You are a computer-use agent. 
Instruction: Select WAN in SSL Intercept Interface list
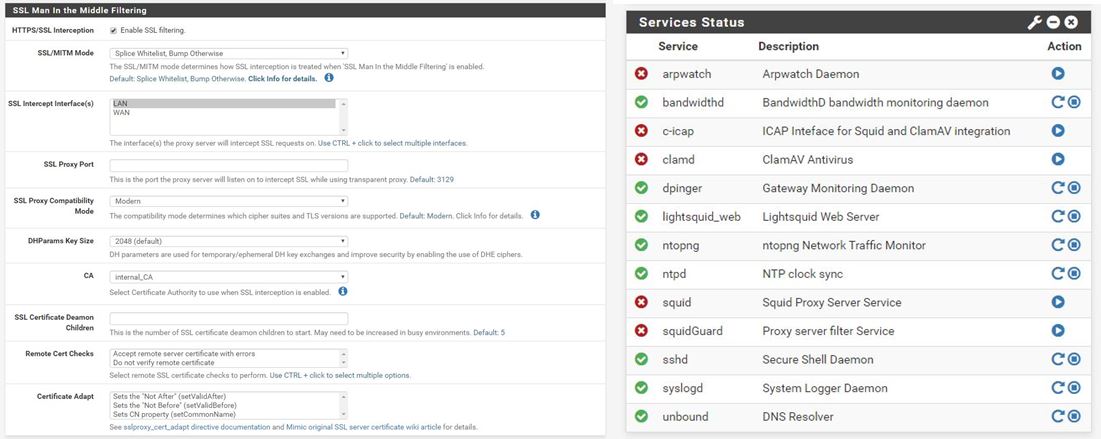pos(120,113)
